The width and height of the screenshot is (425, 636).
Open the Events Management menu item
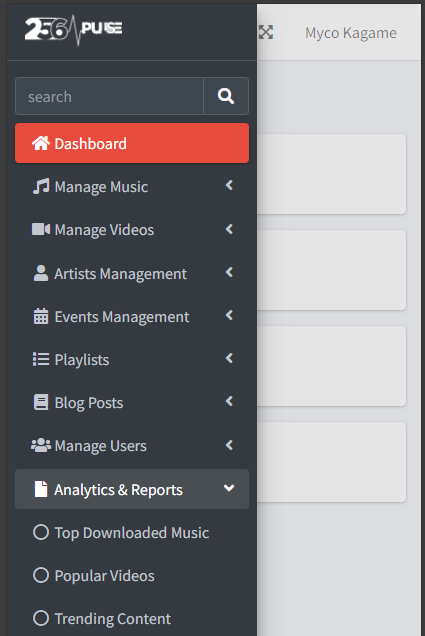pos(132,316)
